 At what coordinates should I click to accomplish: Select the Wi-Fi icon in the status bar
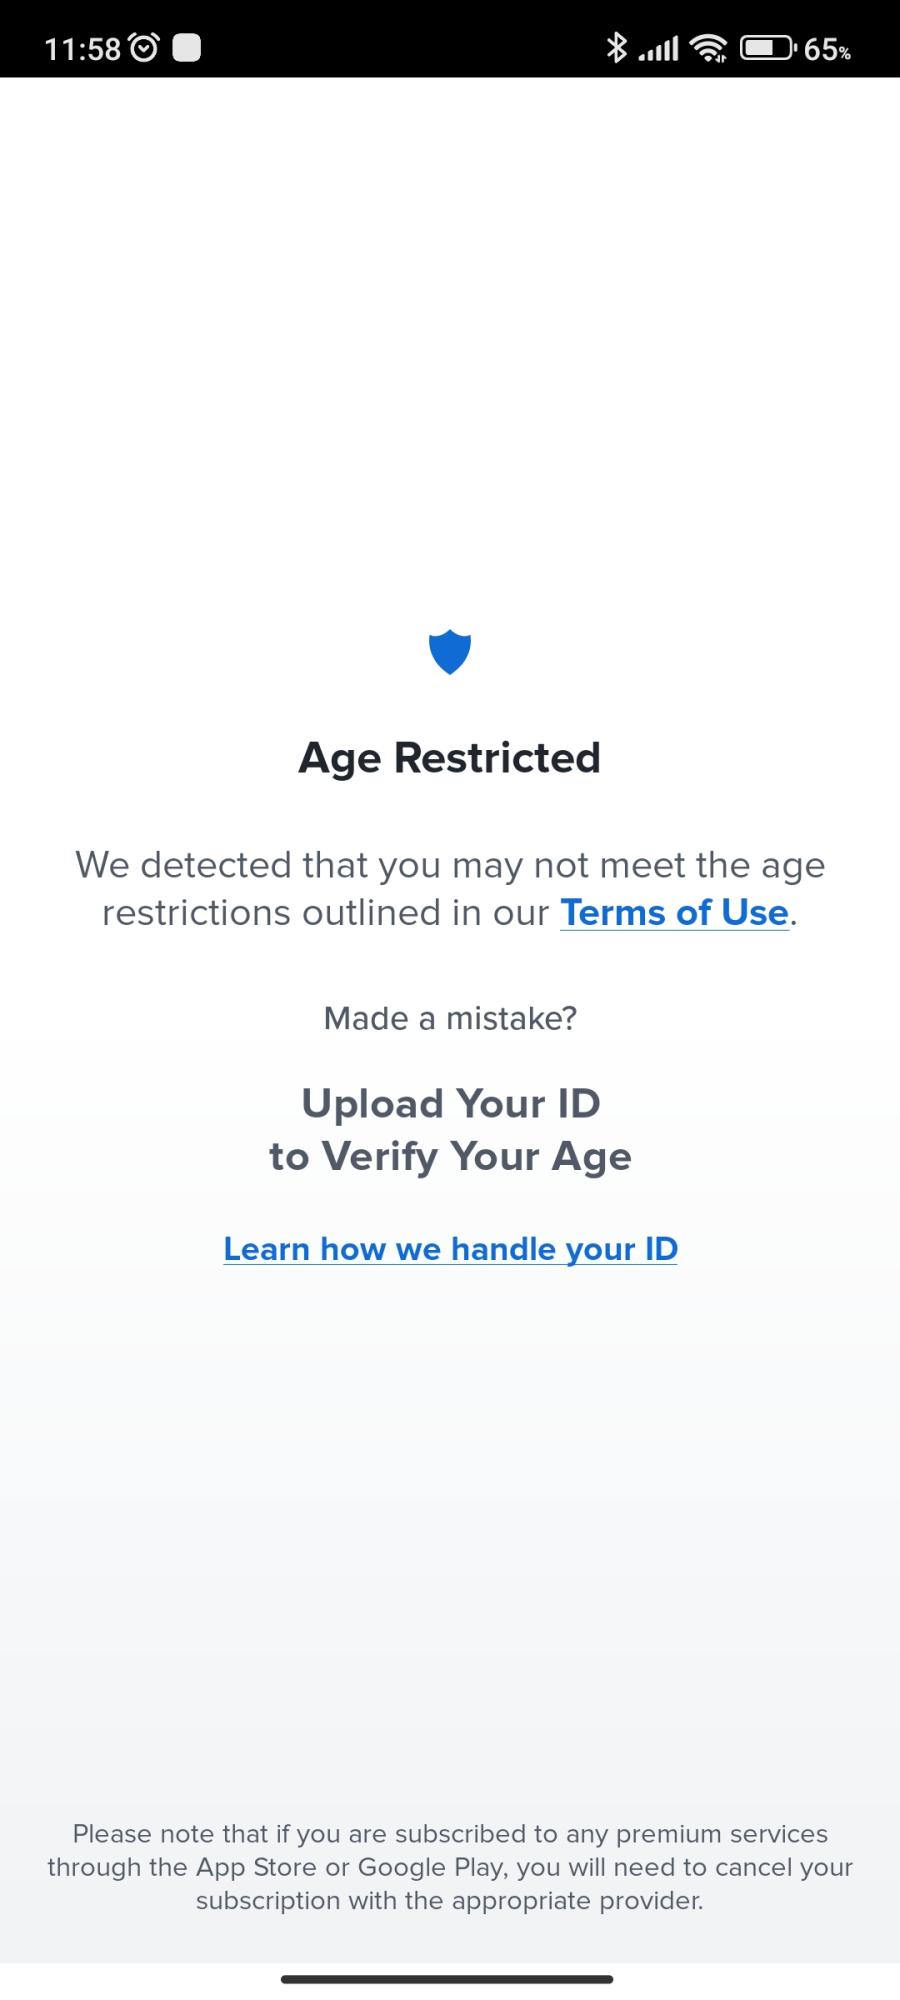click(x=712, y=45)
